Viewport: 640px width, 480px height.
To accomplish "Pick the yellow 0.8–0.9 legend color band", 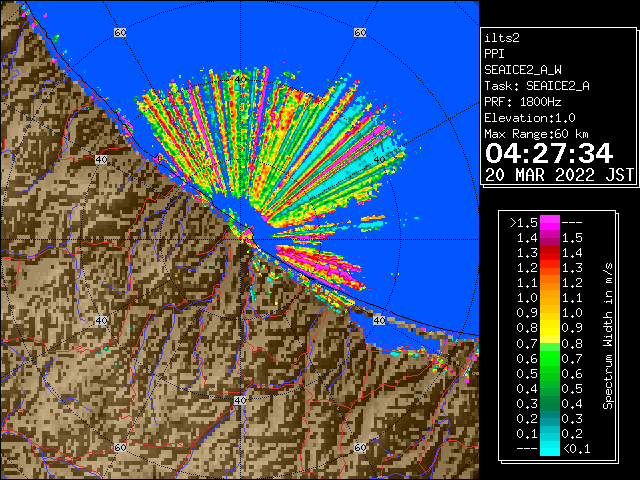I will click(550, 328).
